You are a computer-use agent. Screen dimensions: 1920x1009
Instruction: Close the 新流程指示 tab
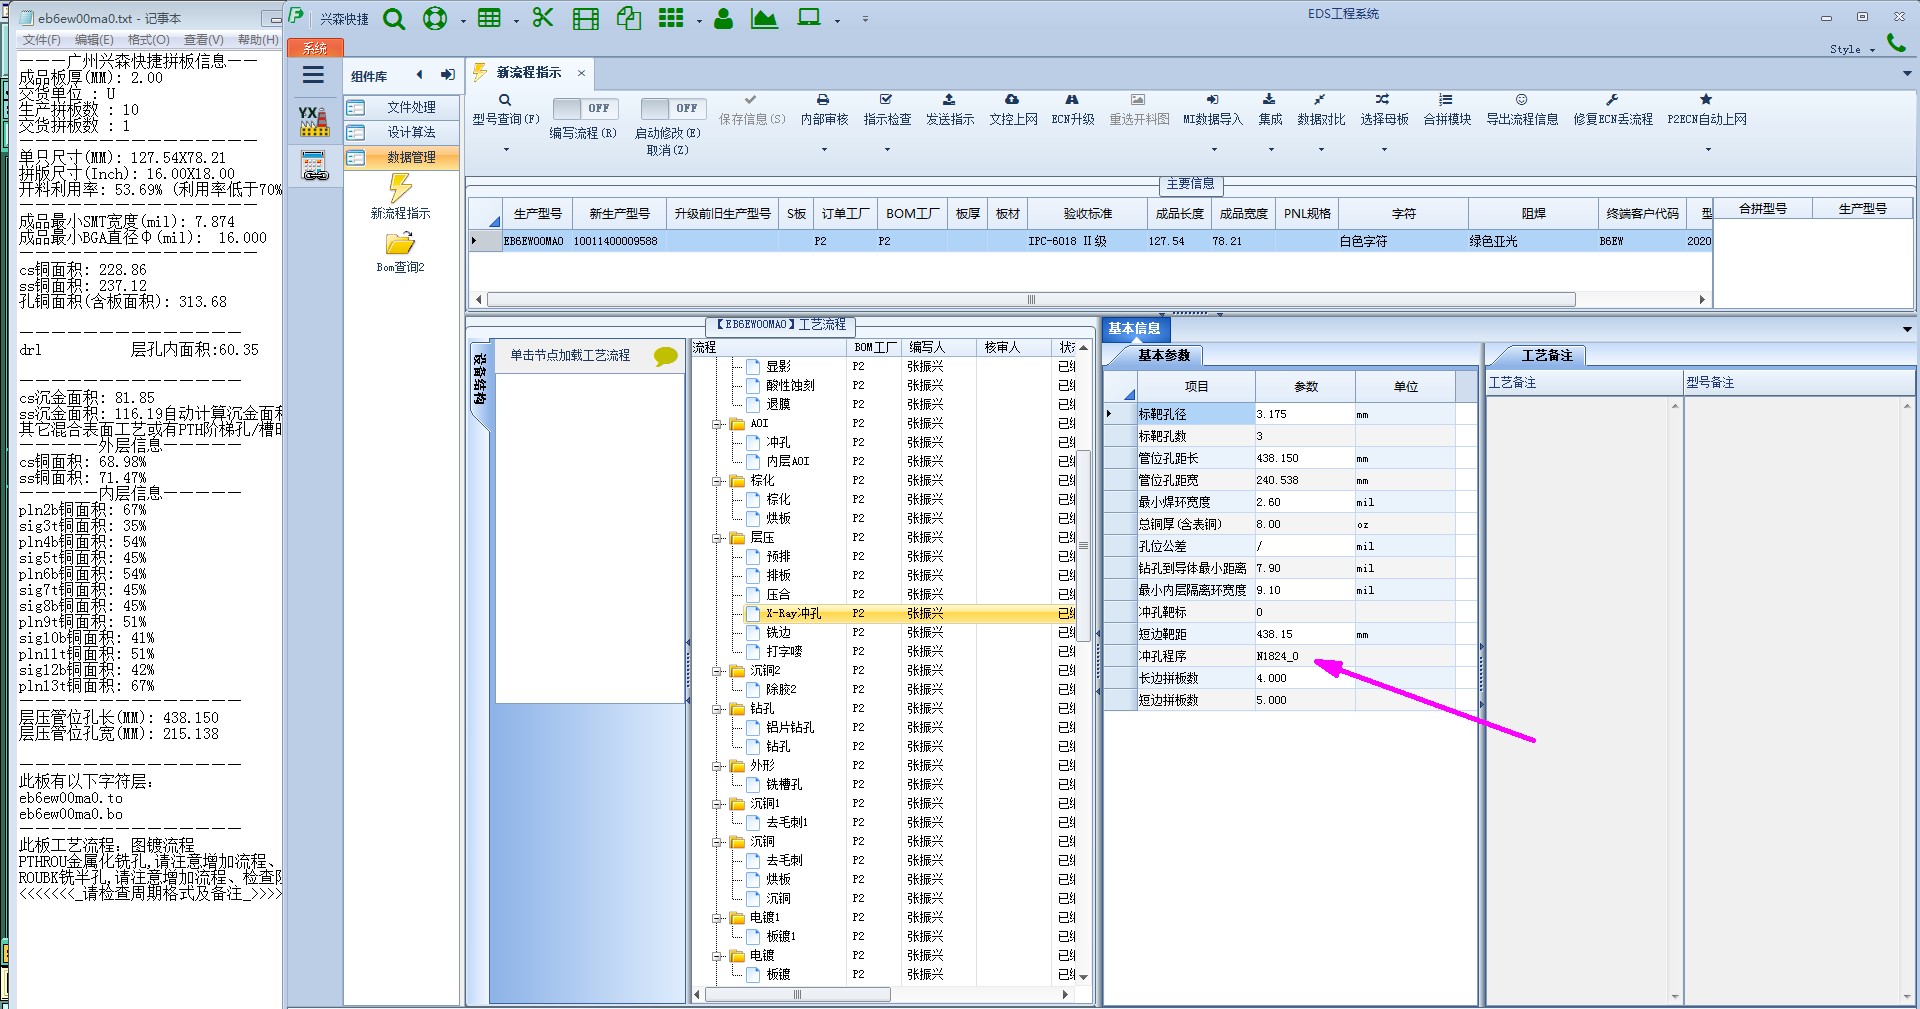pos(581,73)
